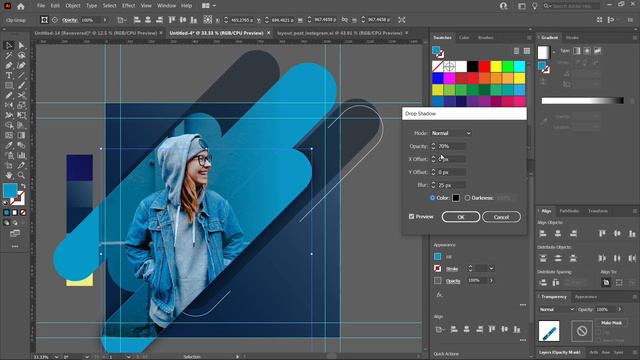Screen dimensions: 640x360
Task: Open the zoom level dropdown in status bar
Action: click(56, 357)
